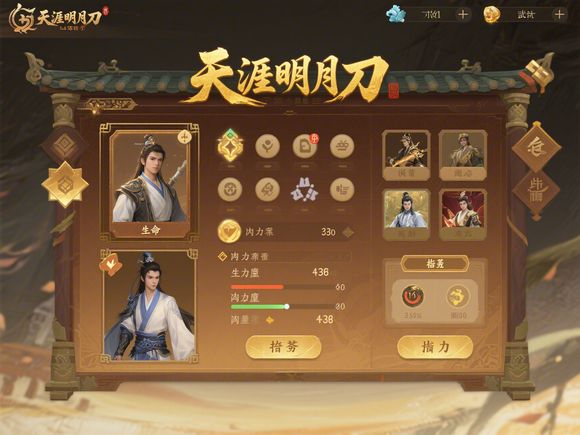Image resolution: width=580 pixels, height=435 pixels.
Task: Select the highlighted gold star side tab
Action: tap(65, 185)
